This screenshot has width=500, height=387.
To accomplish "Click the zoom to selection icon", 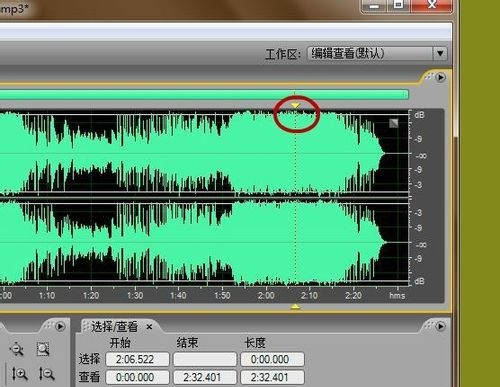I will [x=43, y=349].
